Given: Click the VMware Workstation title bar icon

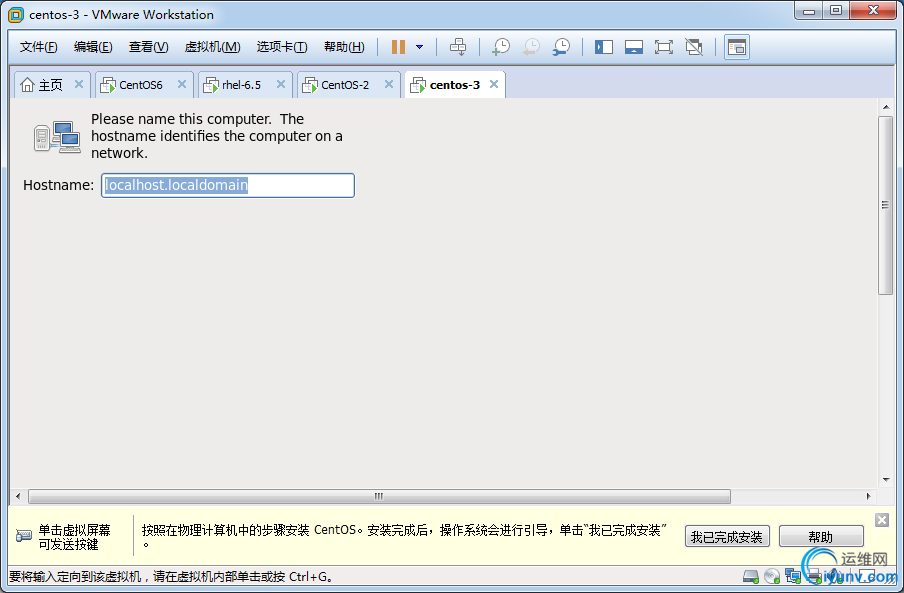Looking at the screenshot, I should [16, 15].
